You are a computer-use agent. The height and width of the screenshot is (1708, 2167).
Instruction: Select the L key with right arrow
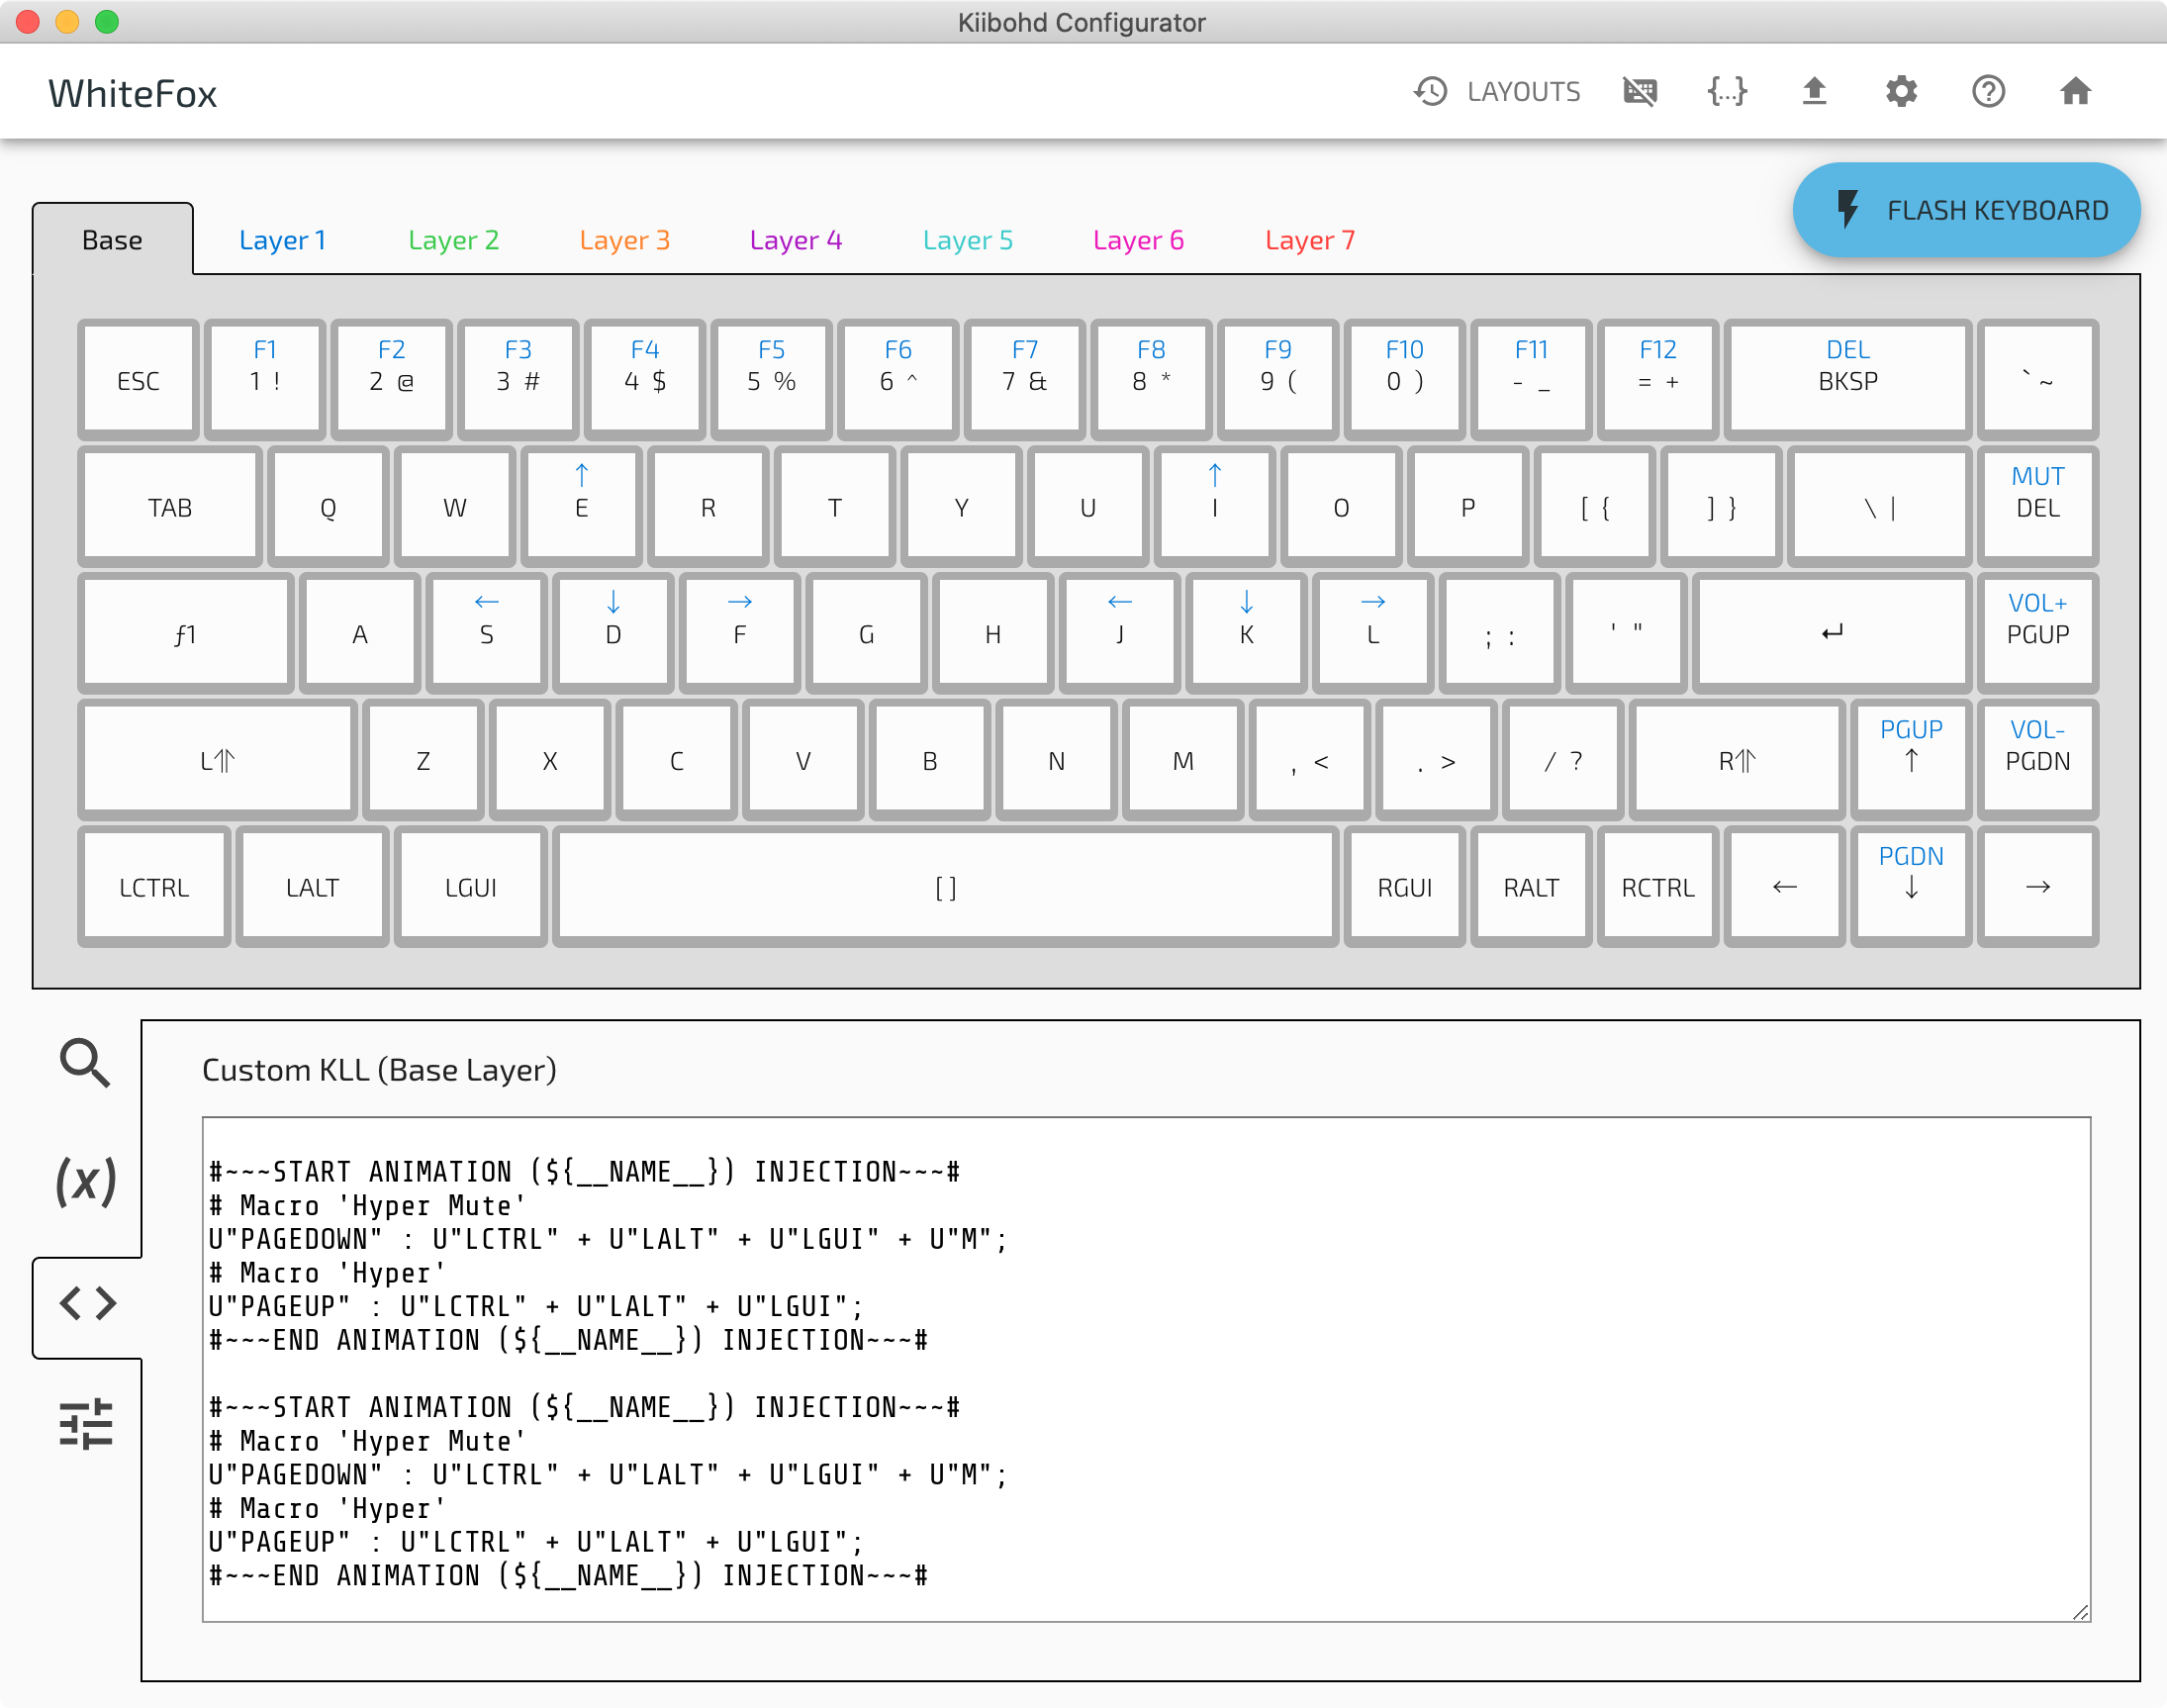[1373, 634]
